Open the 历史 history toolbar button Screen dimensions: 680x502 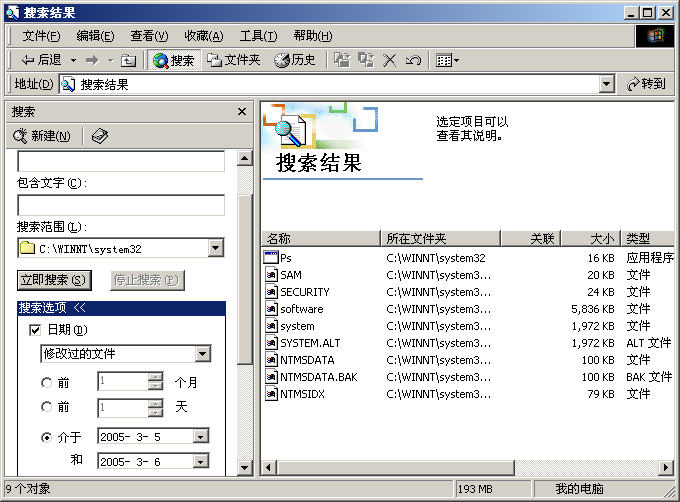pyautogui.click(x=295, y=60)
